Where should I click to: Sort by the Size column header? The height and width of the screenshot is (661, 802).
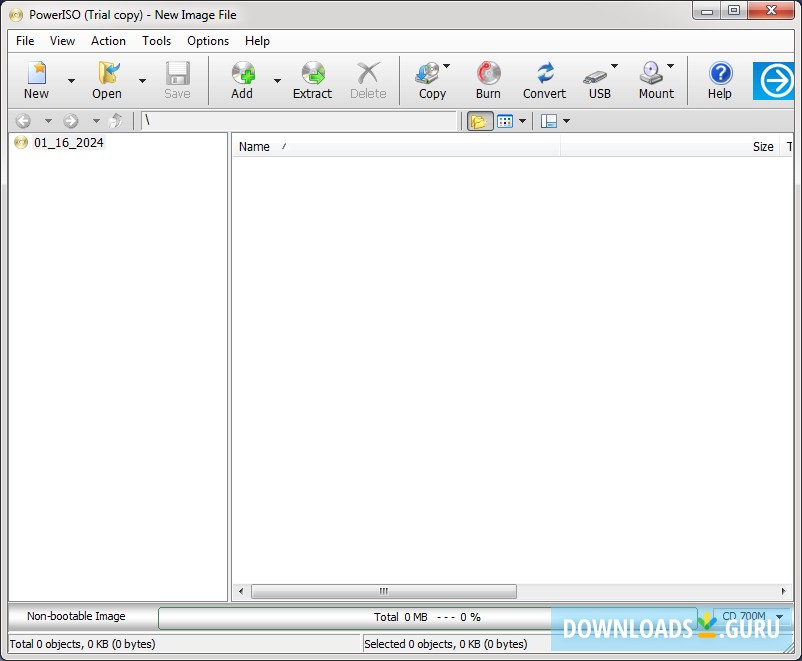pos(670,147)
